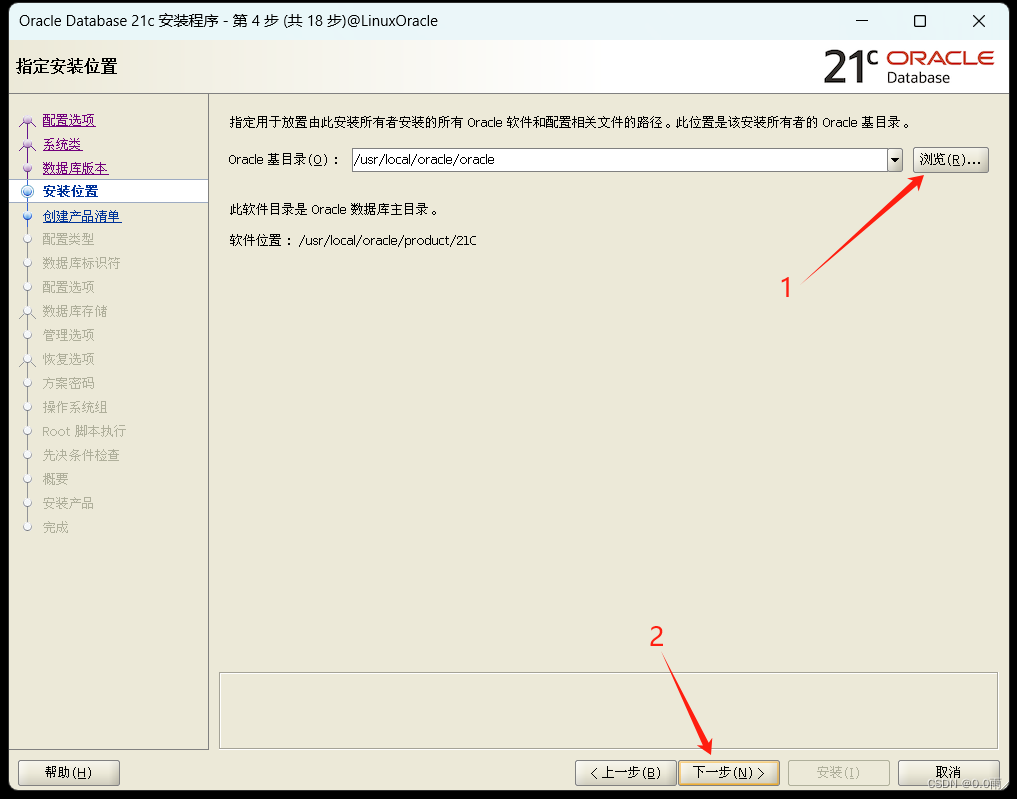The image size is (1017, 799).
Task: Click the 下一步(N) next button
Action: click(729, 772)
